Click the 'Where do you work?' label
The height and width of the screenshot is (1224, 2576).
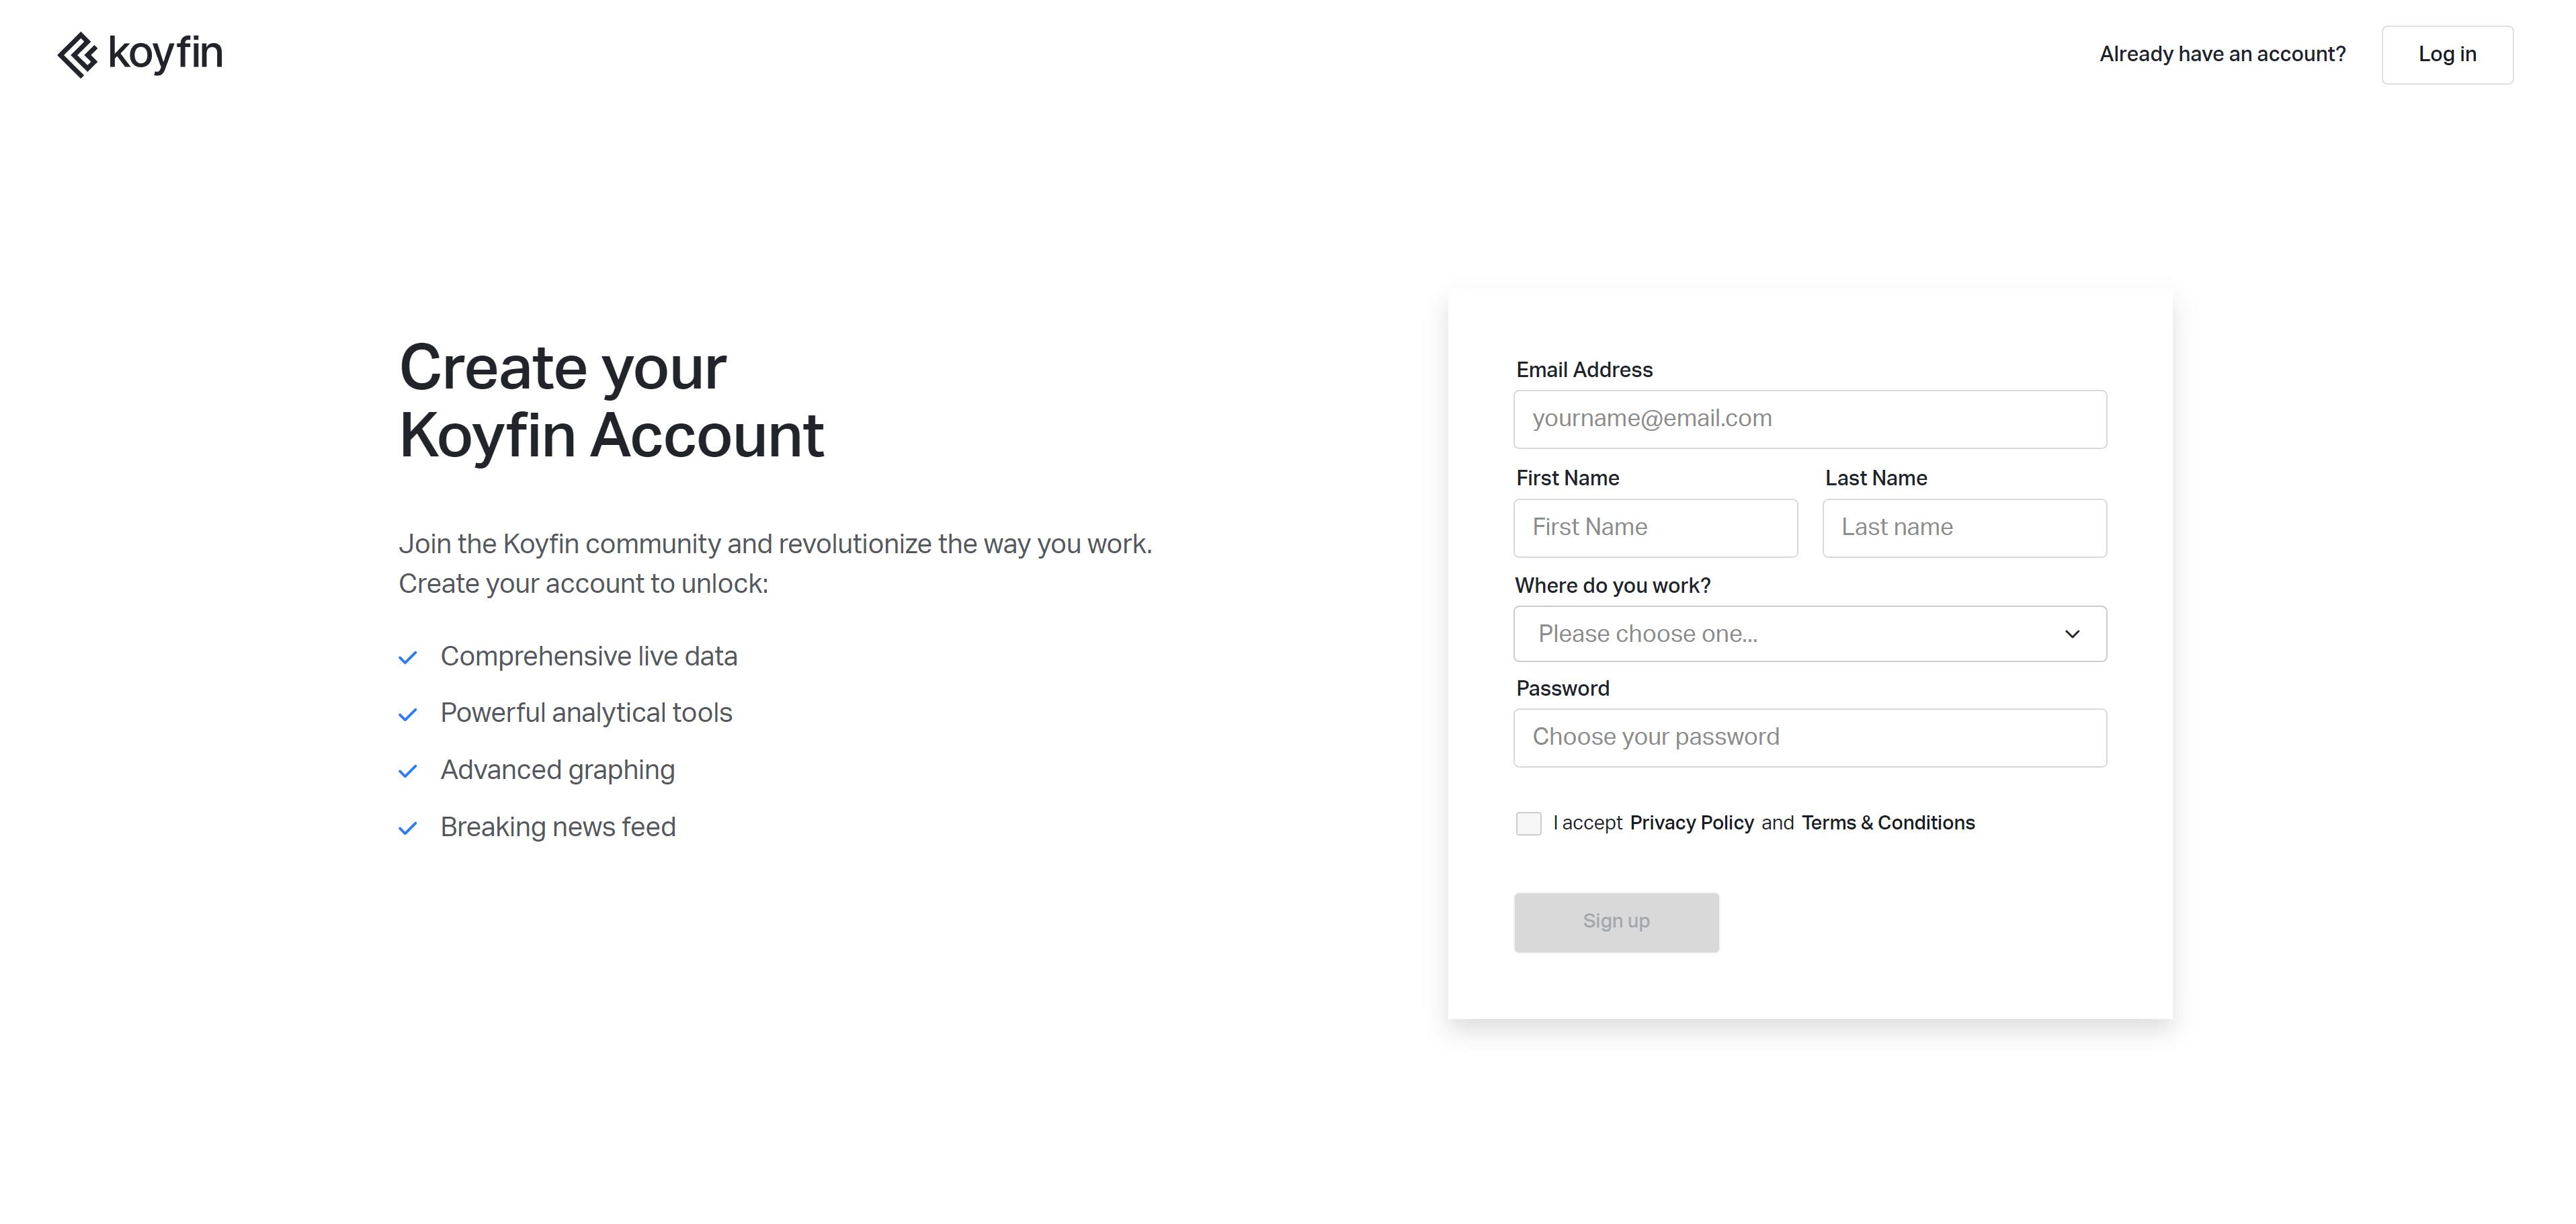(1613, 586)
